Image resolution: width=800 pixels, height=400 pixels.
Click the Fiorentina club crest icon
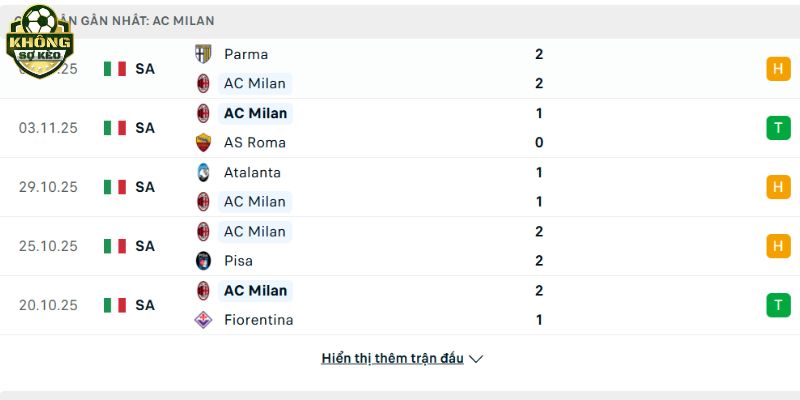coord(203,320)
